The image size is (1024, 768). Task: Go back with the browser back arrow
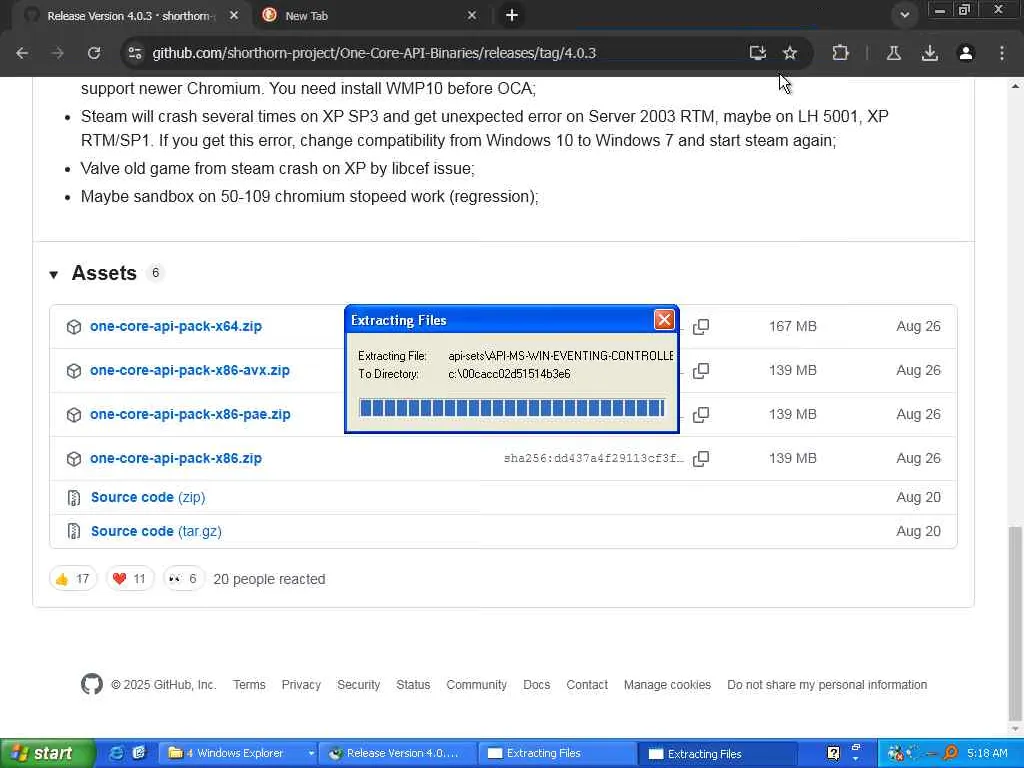click(22, 53)
